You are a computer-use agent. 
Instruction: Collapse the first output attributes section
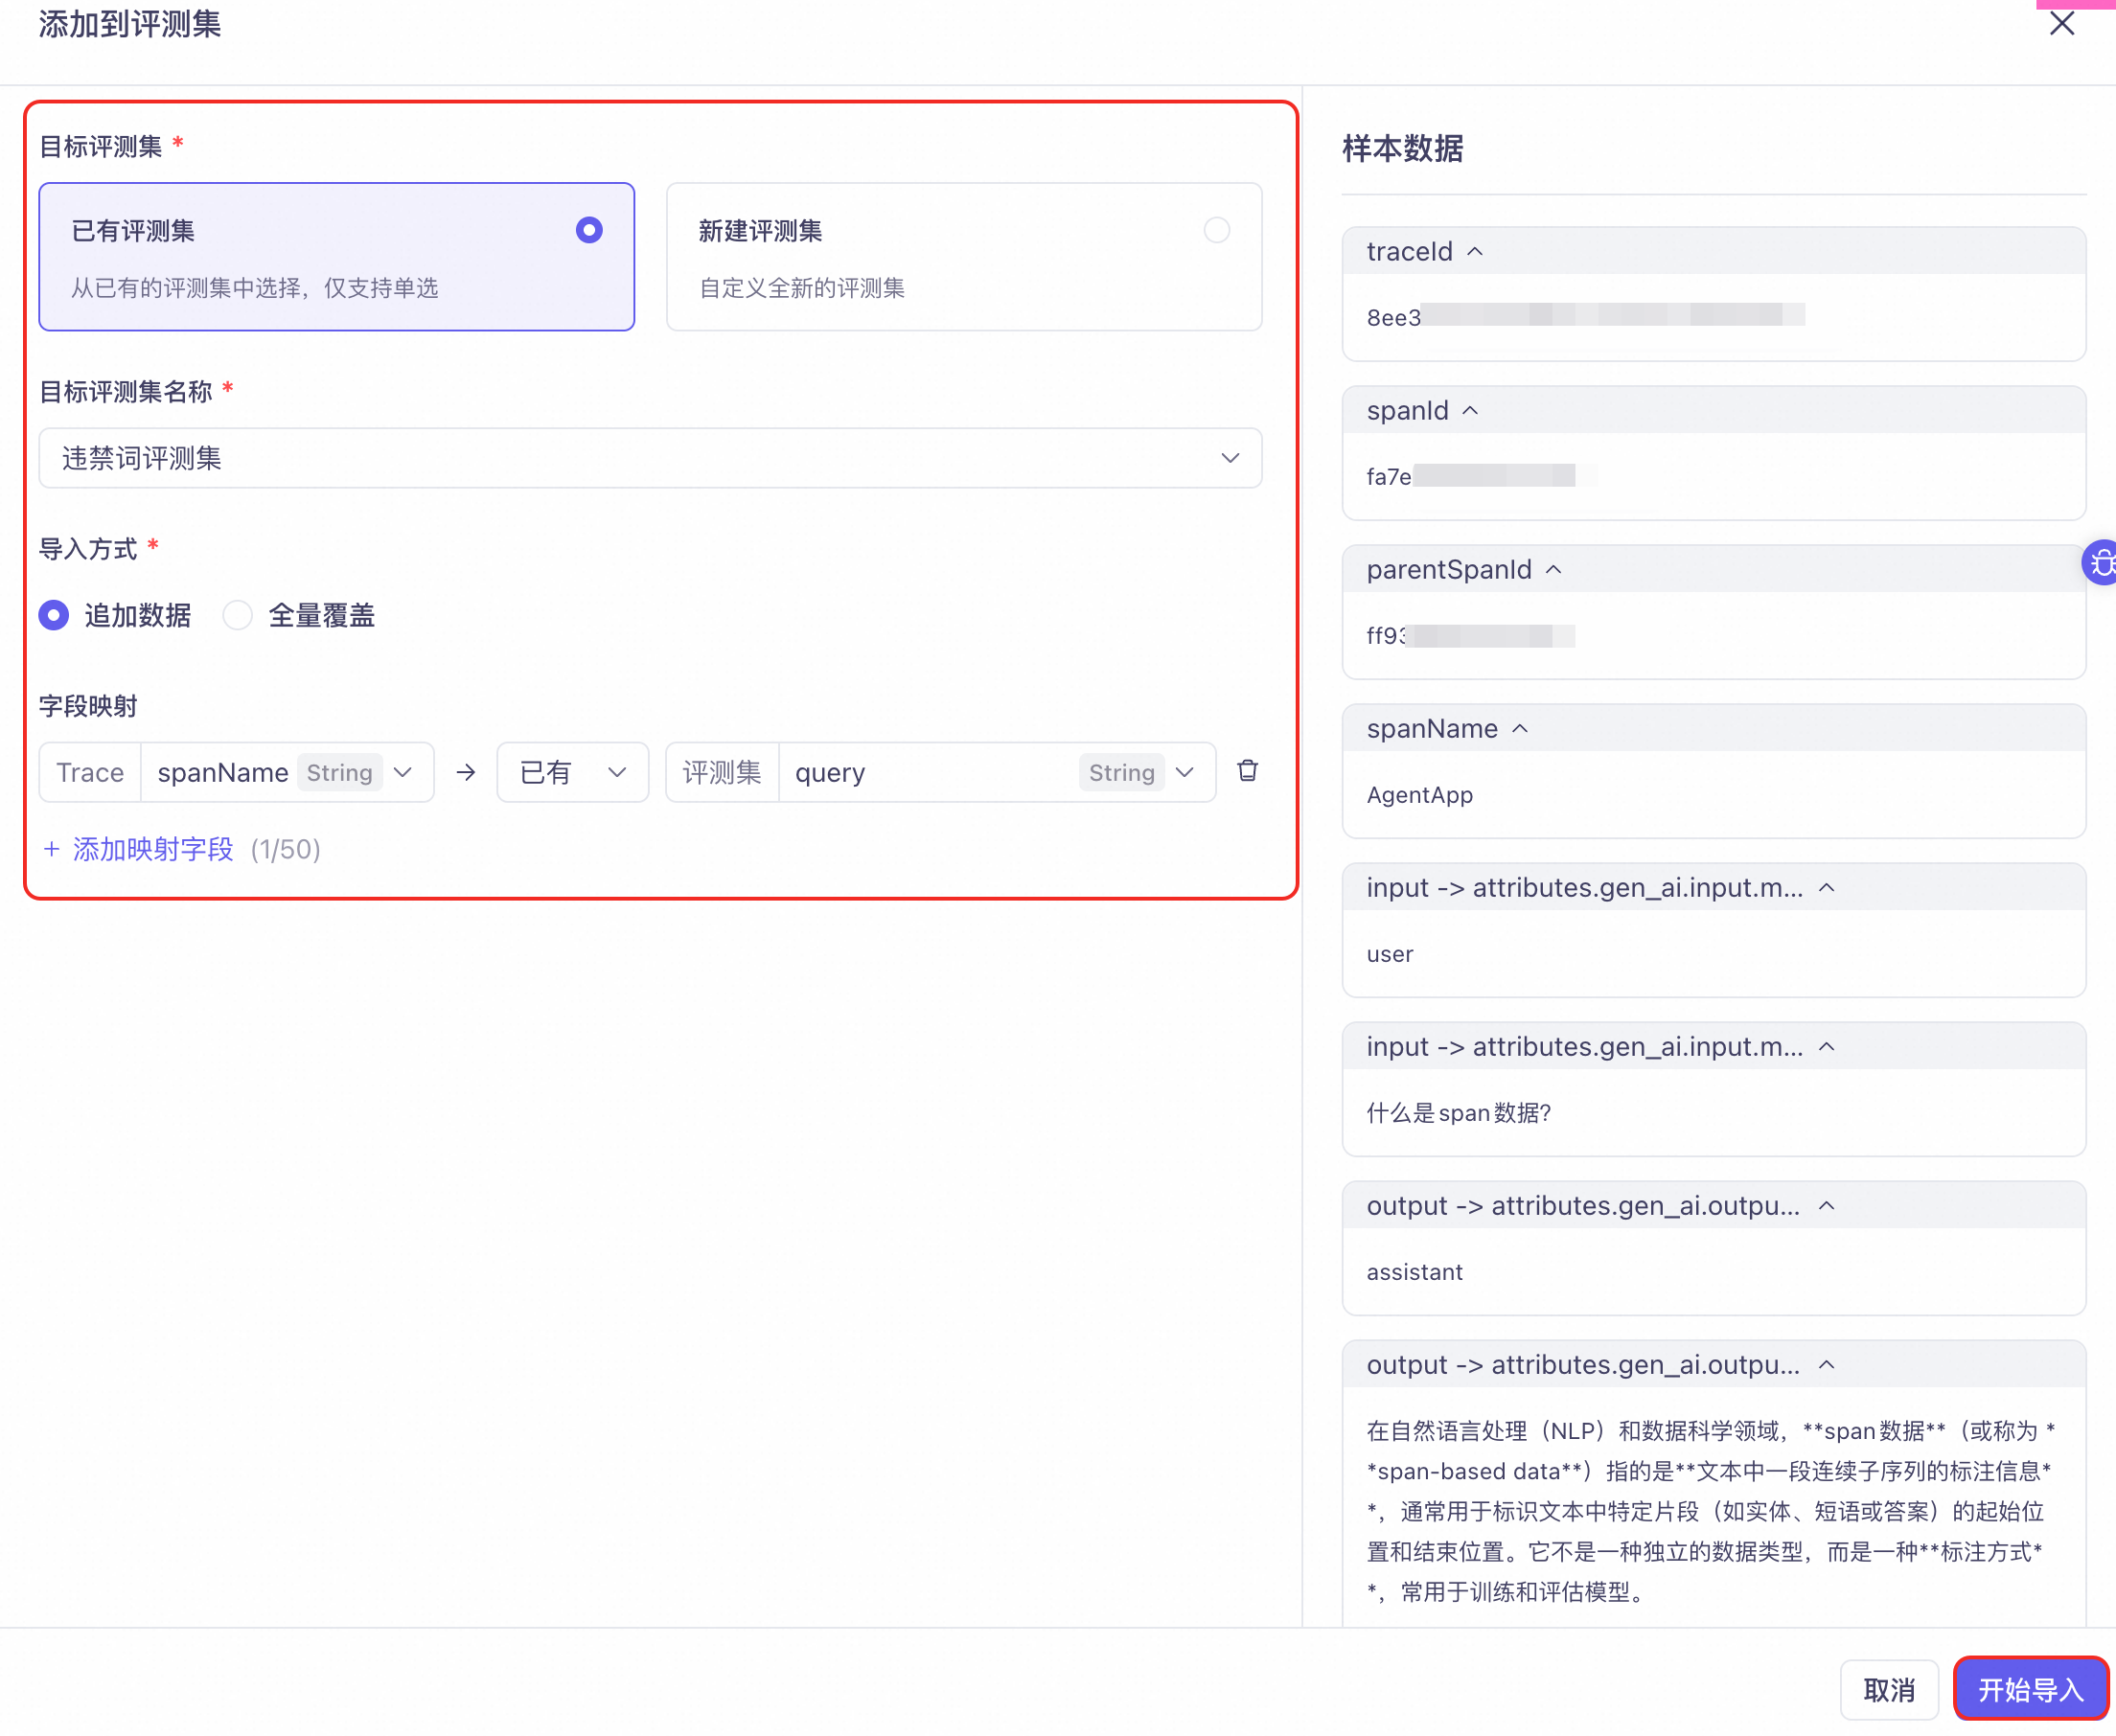pyautogui.click(x=1826, y=1206)
